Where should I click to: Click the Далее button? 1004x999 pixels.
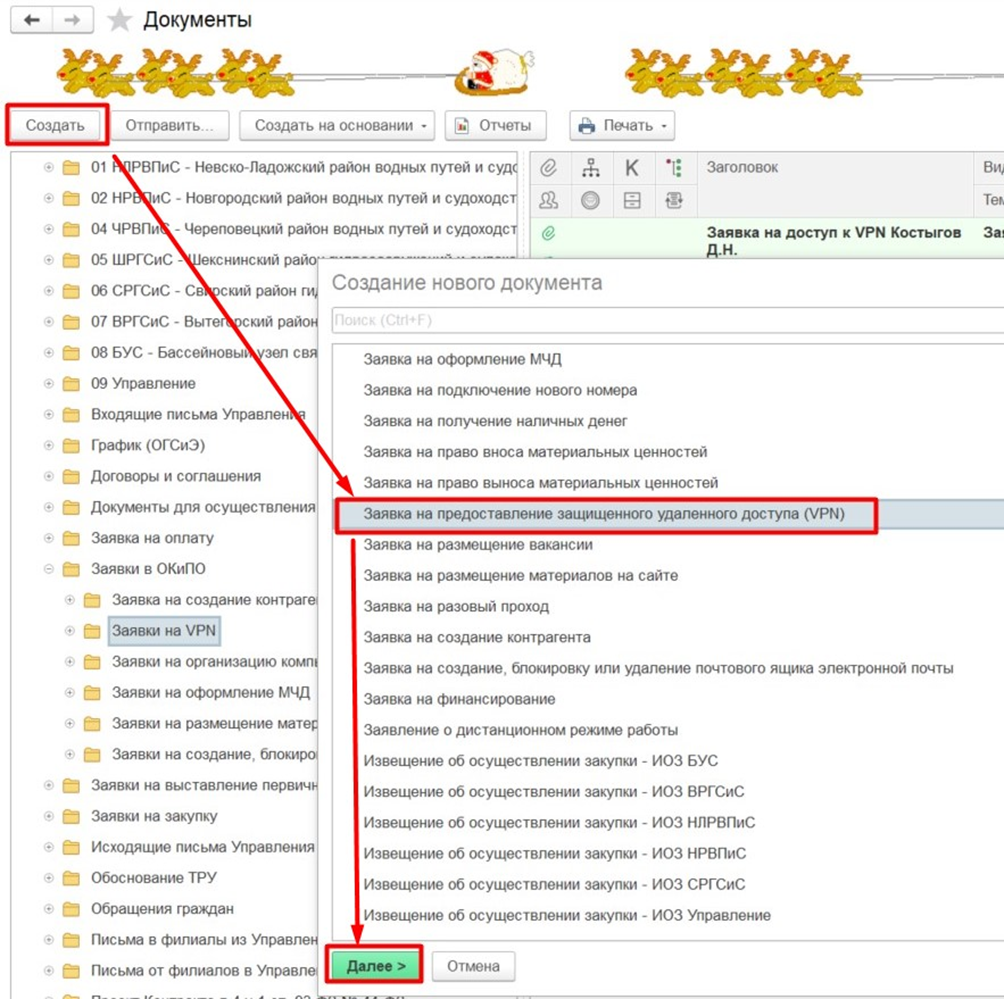(x=375, y=967)
